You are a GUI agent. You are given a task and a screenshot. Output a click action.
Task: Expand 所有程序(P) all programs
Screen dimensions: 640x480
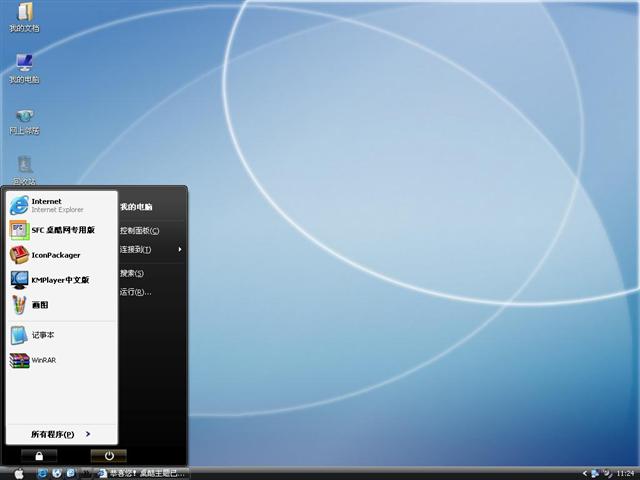(62, 434)
